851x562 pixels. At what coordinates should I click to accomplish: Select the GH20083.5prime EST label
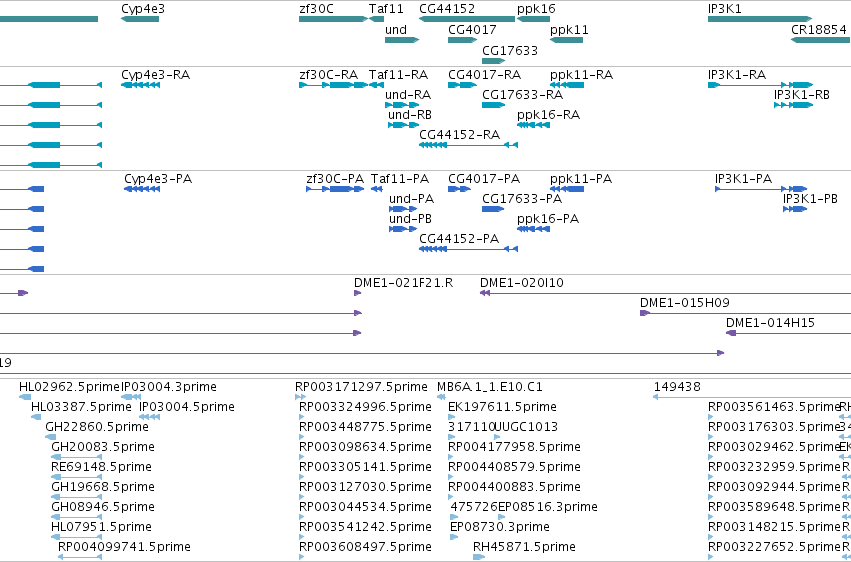click(103, 447)
